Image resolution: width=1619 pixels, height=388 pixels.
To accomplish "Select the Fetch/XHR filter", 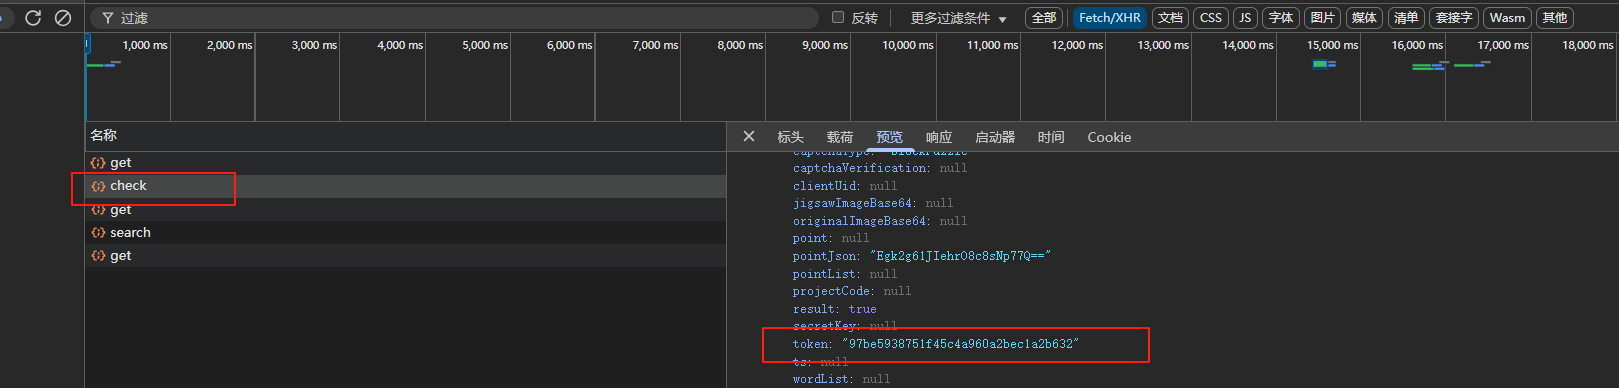I will pyautogui.click(x=1110, y=18).
